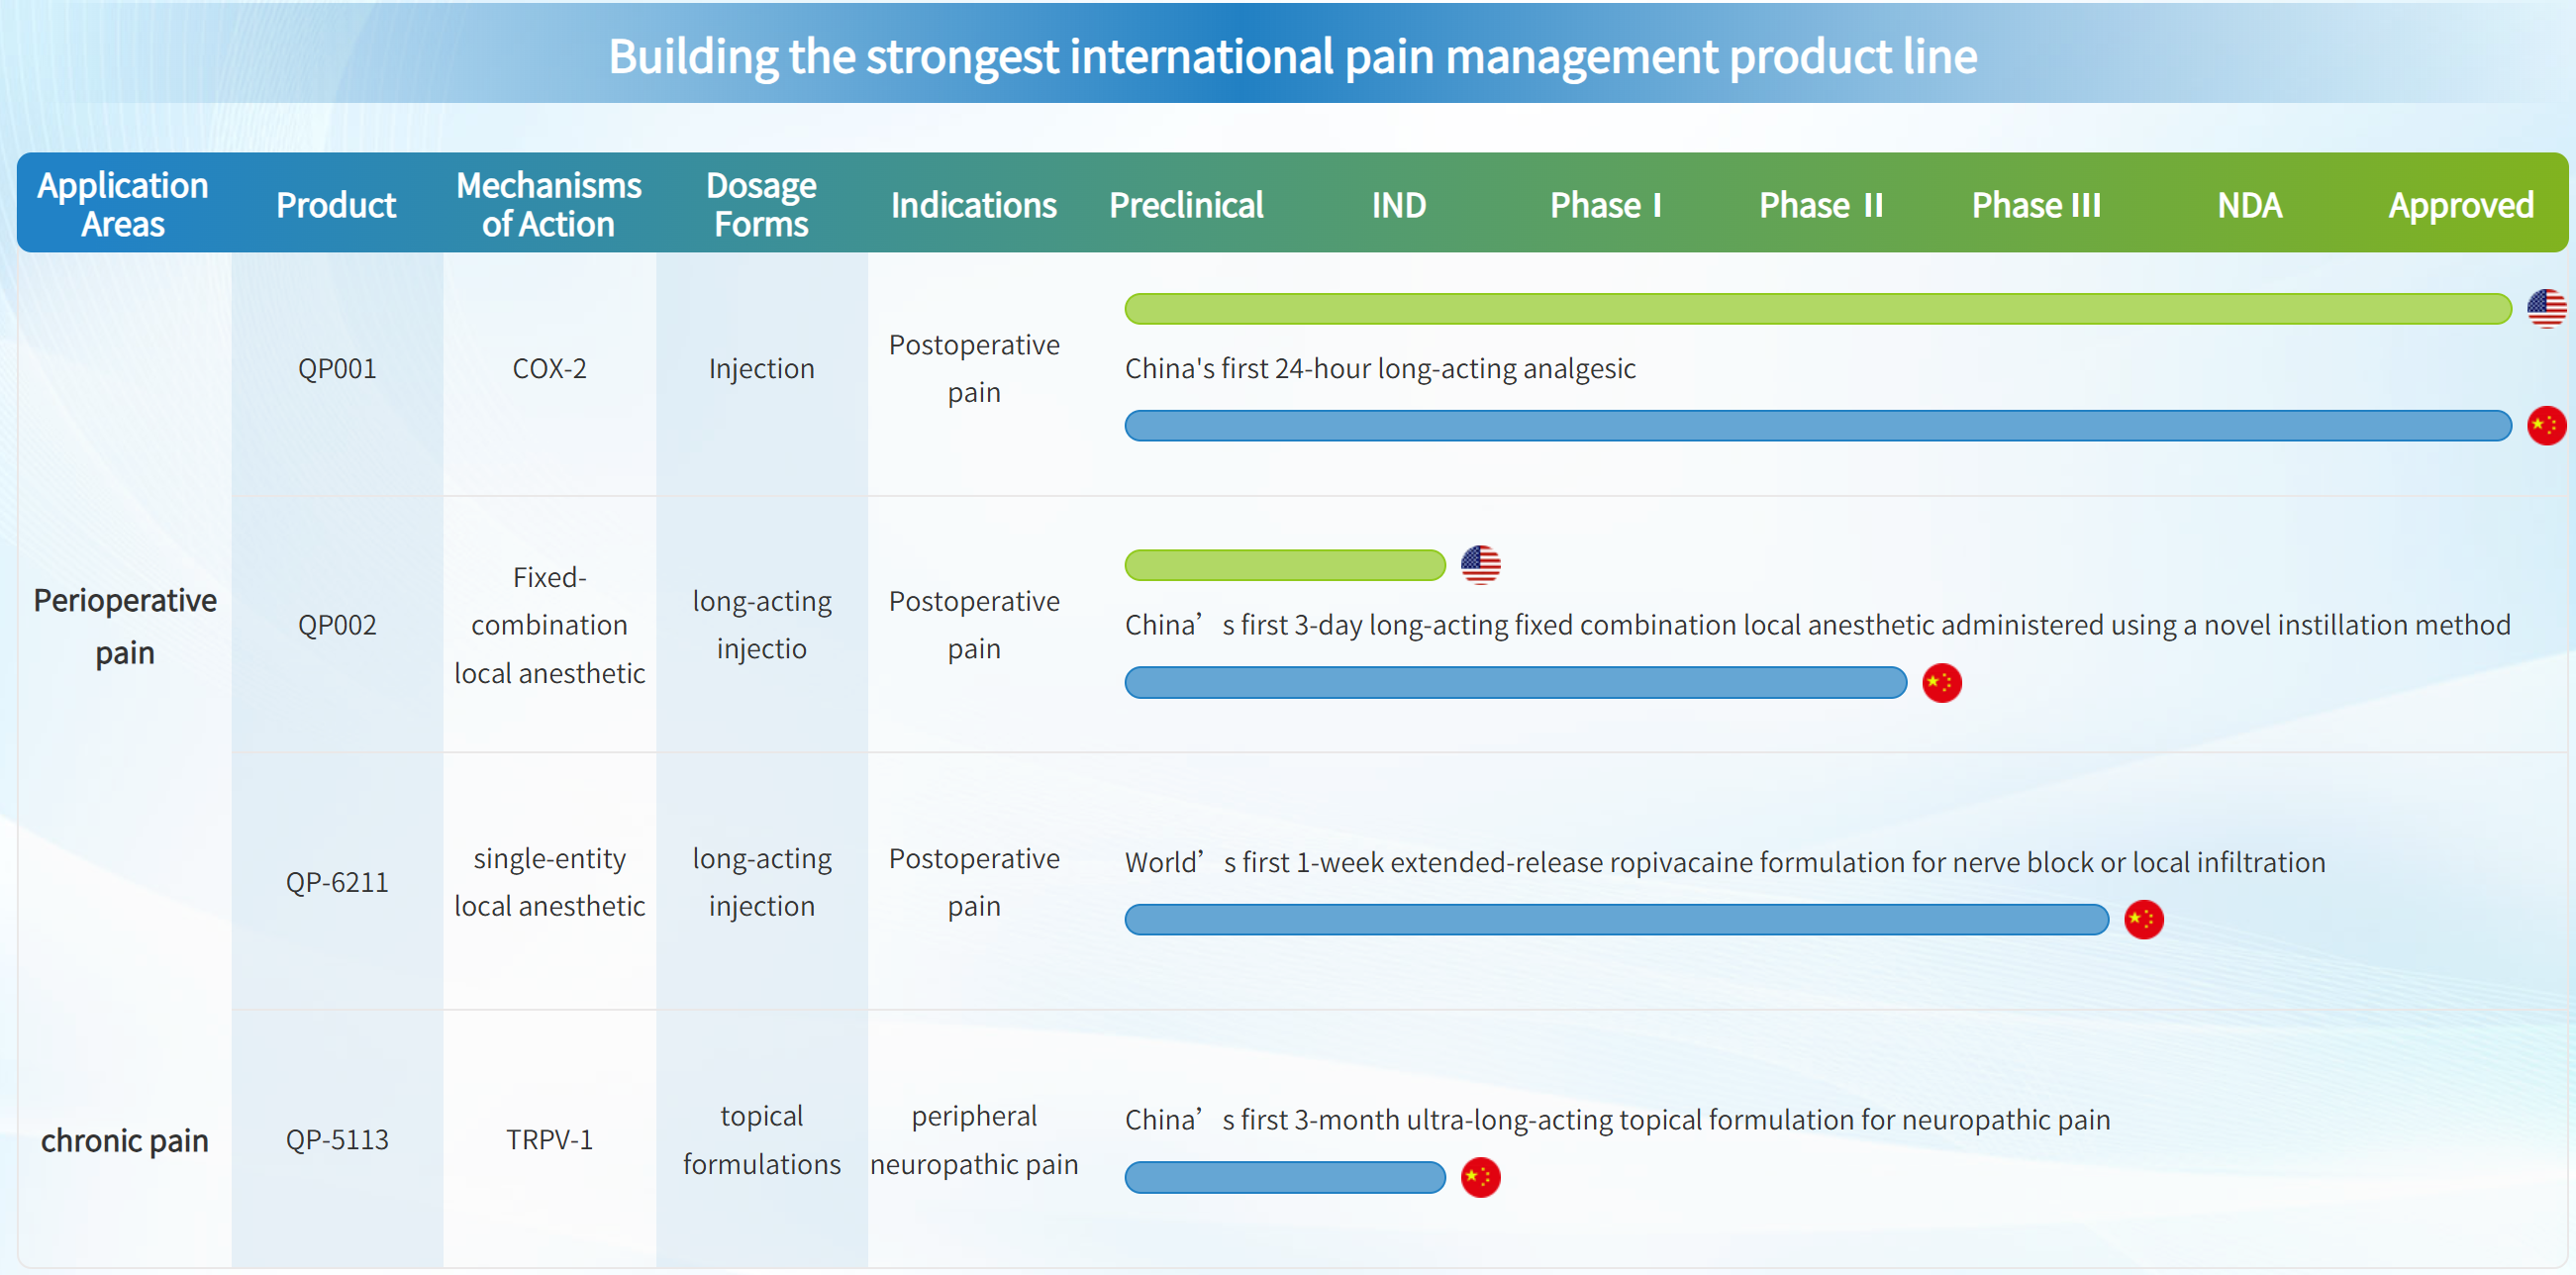
Task: Click the Perioperative pain application area
Action: [x=125, y=626]
